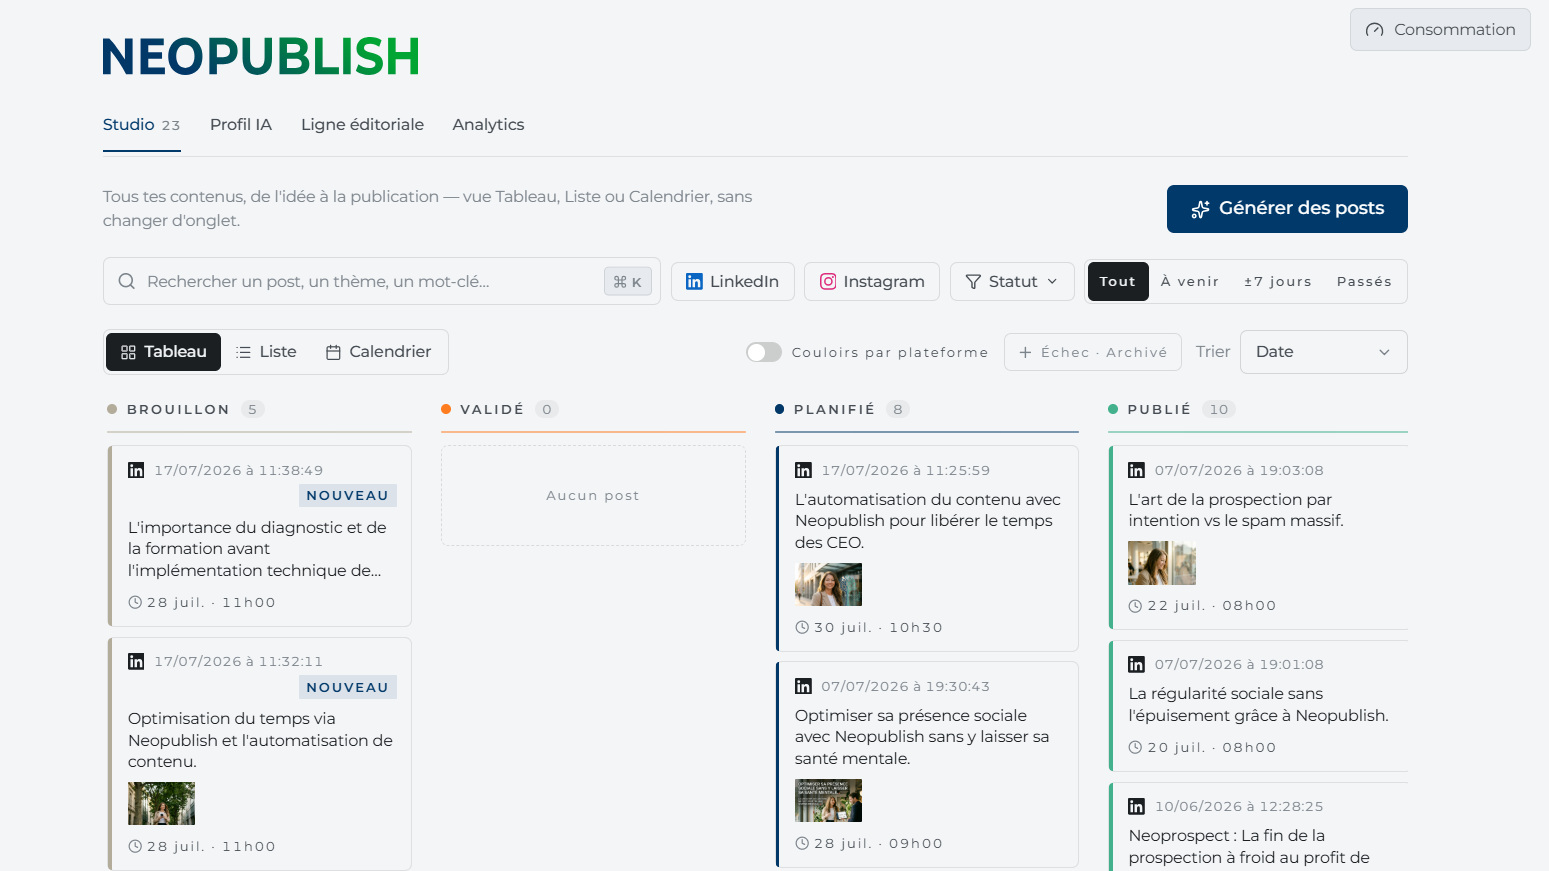Viewport: 1549px width, 871px height.
Task: Click the Publié count badge showing 10
Action: (x=1219, y=409)
